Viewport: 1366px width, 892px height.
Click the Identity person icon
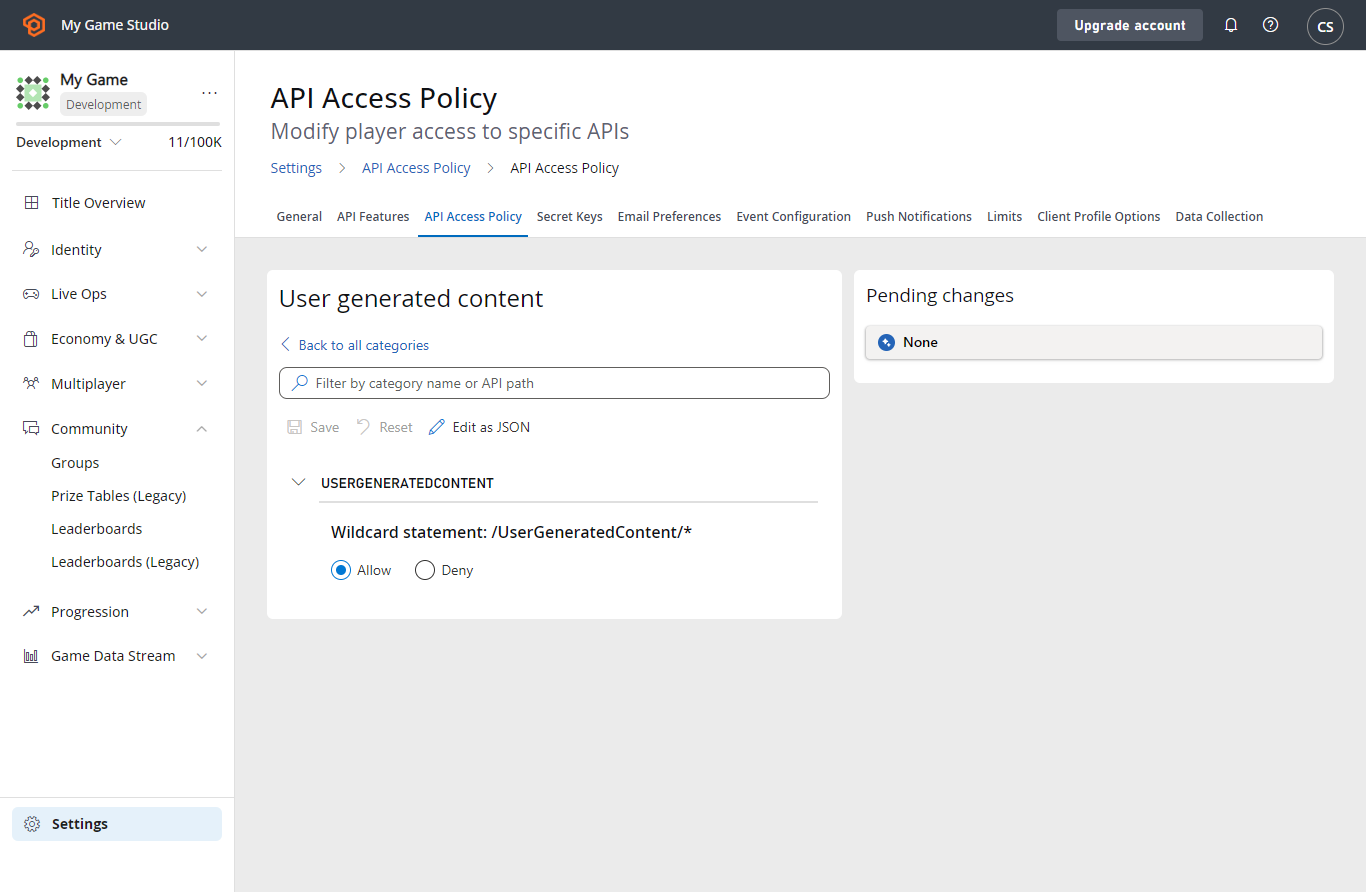click(x=31, y=250)
